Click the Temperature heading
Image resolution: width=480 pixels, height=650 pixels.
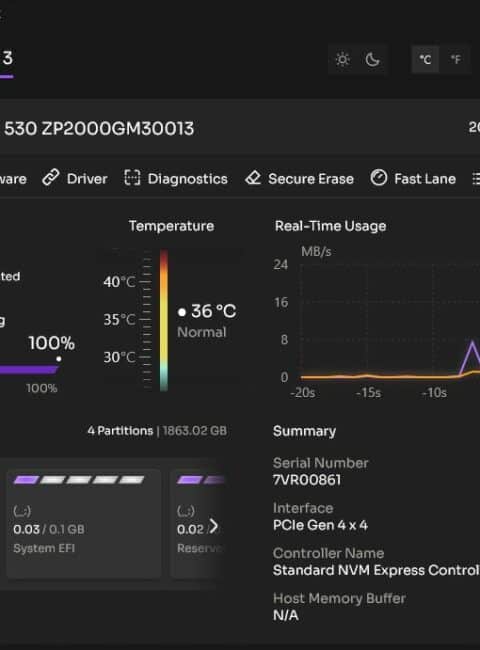click(171, 226)
